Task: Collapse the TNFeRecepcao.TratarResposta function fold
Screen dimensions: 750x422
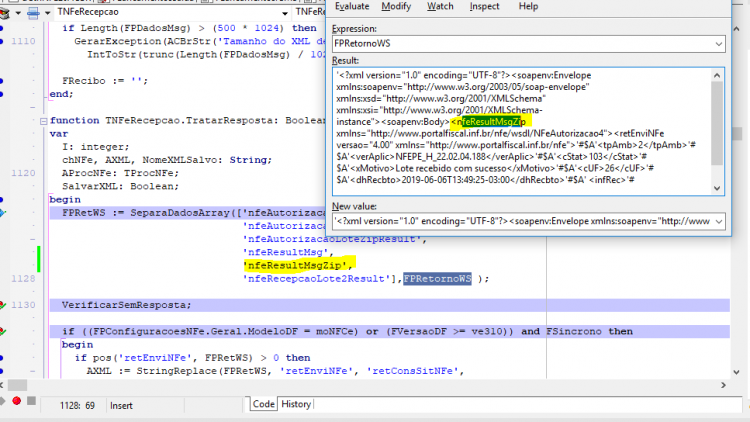Action: (44, 121)
